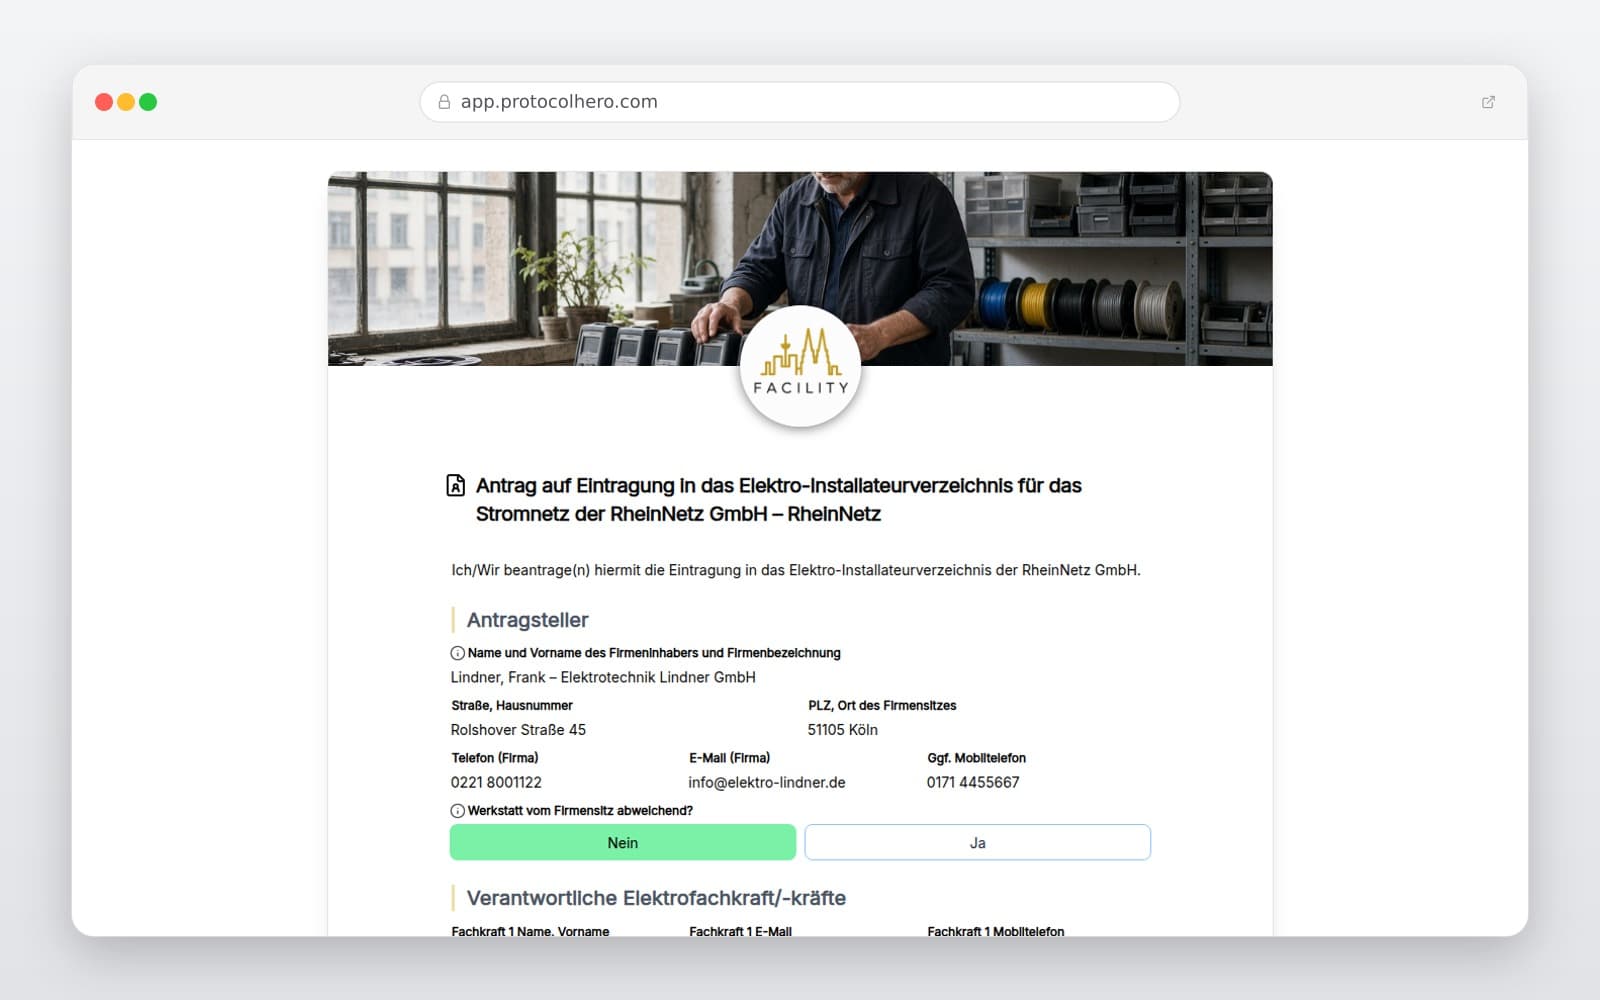Click the mobile number 0171 4455667
Viewport: 1600px width, 1000px height.
coord(973,782)
